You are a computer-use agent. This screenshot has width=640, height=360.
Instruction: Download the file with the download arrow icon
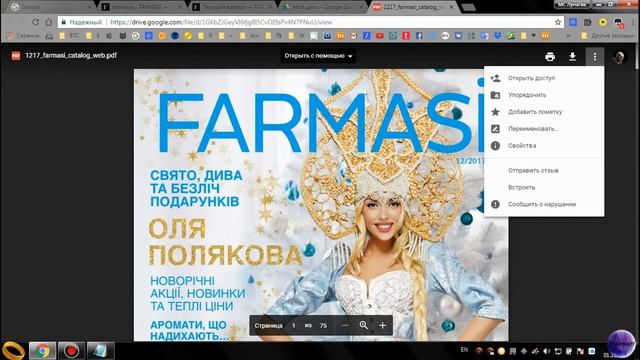coord(572,56)
